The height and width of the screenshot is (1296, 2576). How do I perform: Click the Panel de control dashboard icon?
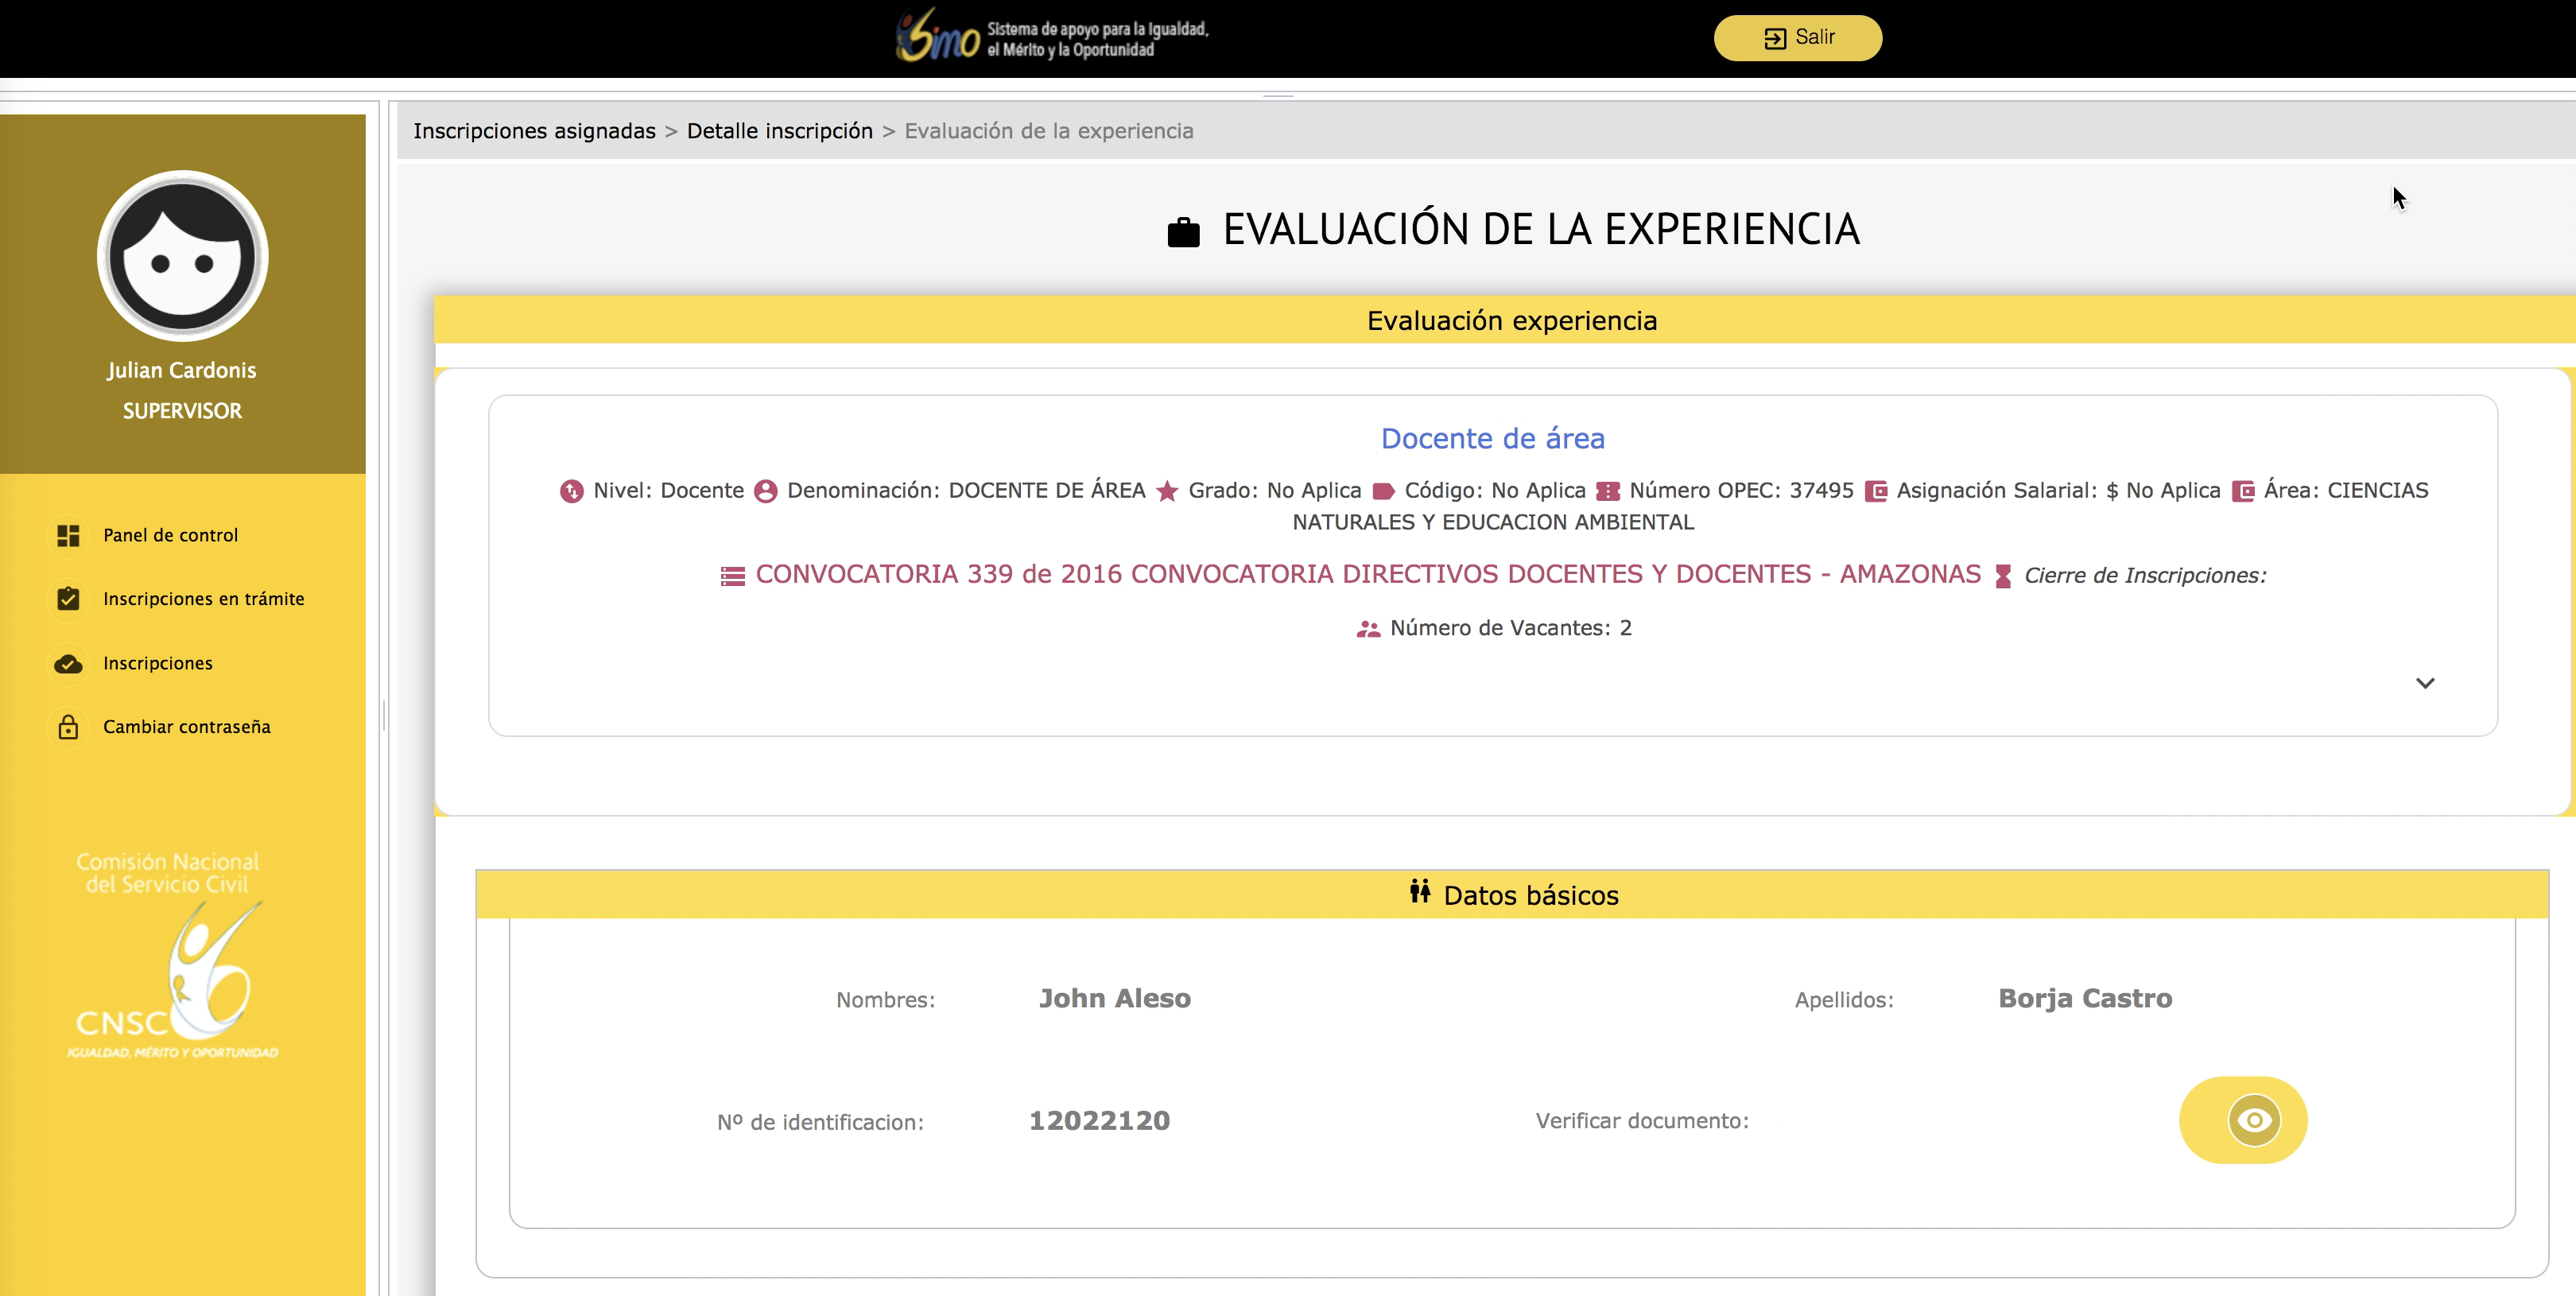pyautogui.click(x=68, y=536)
